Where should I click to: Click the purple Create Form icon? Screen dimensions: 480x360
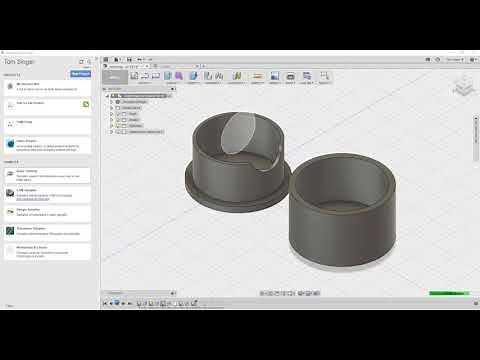point(179,76)
